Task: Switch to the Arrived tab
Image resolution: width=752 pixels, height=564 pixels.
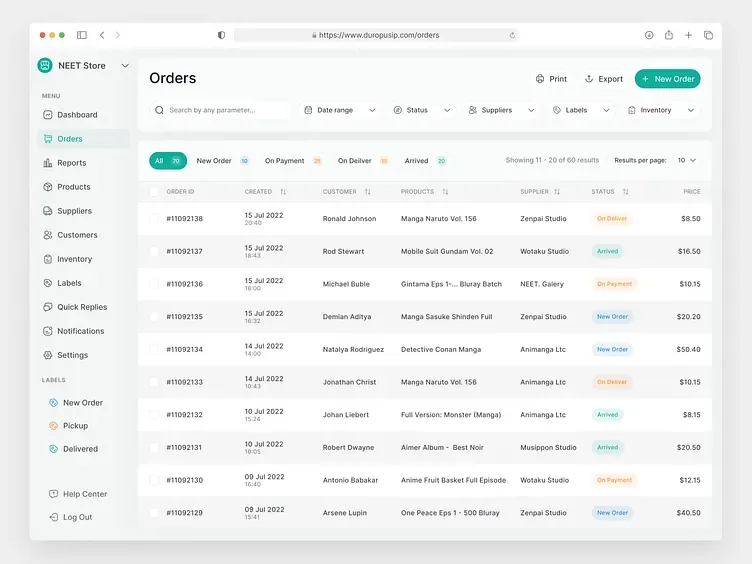Action: pos(426,161)
